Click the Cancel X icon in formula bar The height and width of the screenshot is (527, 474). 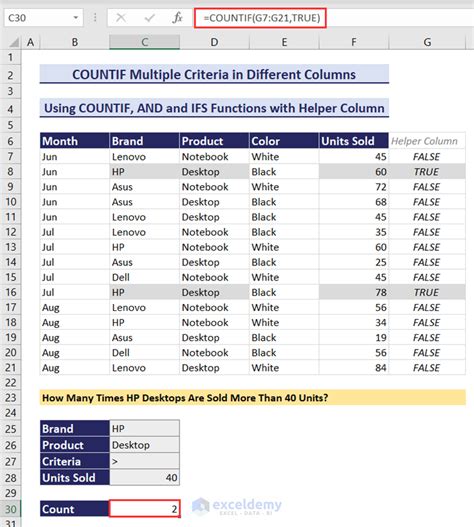pyautogui.click(x=121, y=18)
